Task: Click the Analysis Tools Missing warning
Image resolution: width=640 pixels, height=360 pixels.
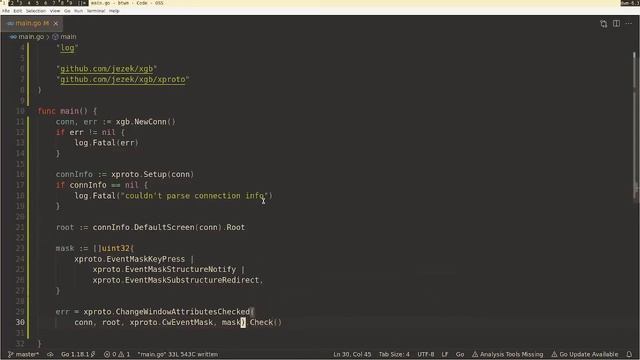Action: tap(507, 354)
